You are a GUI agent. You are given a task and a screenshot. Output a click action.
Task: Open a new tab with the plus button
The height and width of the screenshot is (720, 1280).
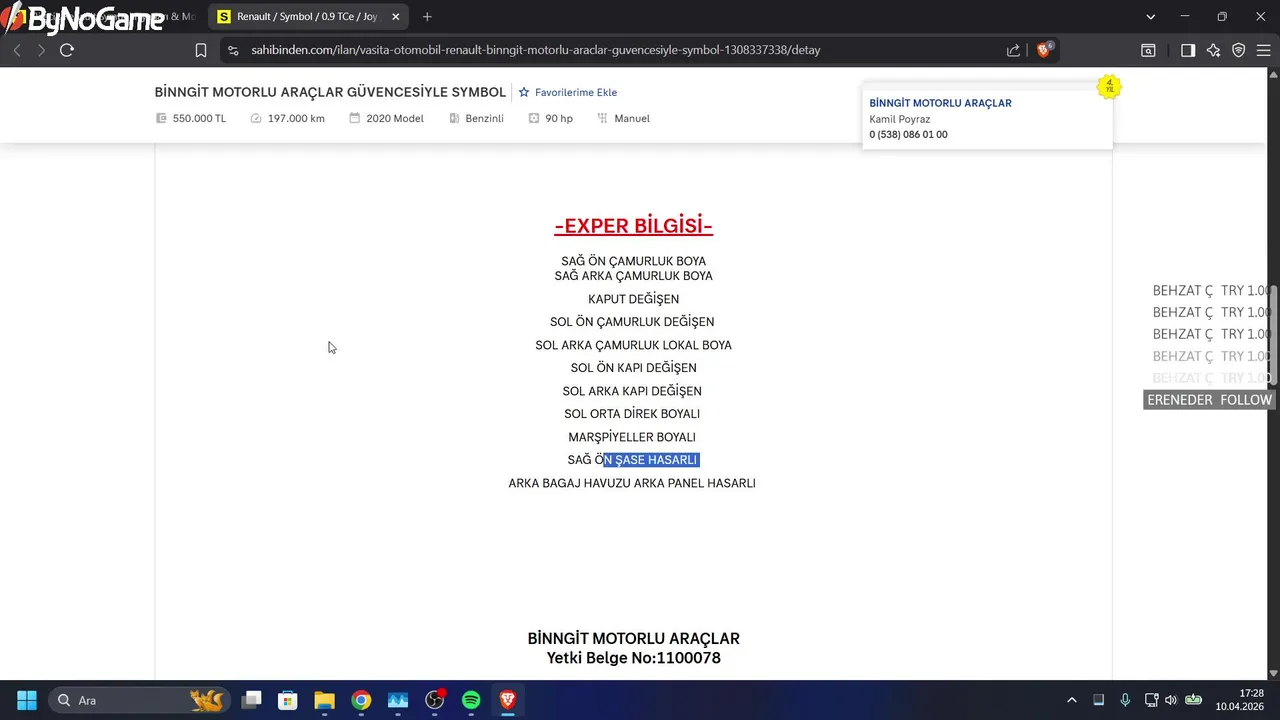point(427,17)
